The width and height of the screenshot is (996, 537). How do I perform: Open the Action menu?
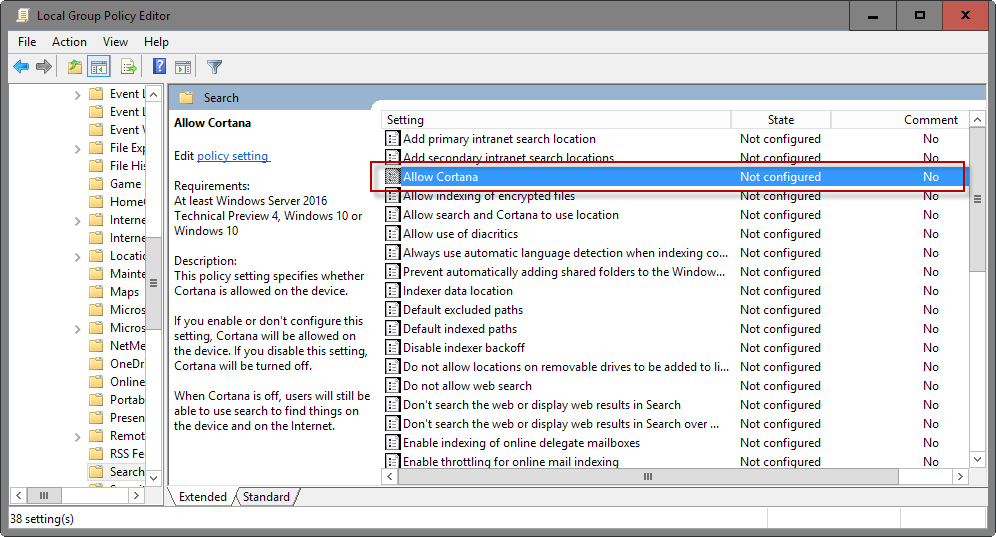(69, 42)
